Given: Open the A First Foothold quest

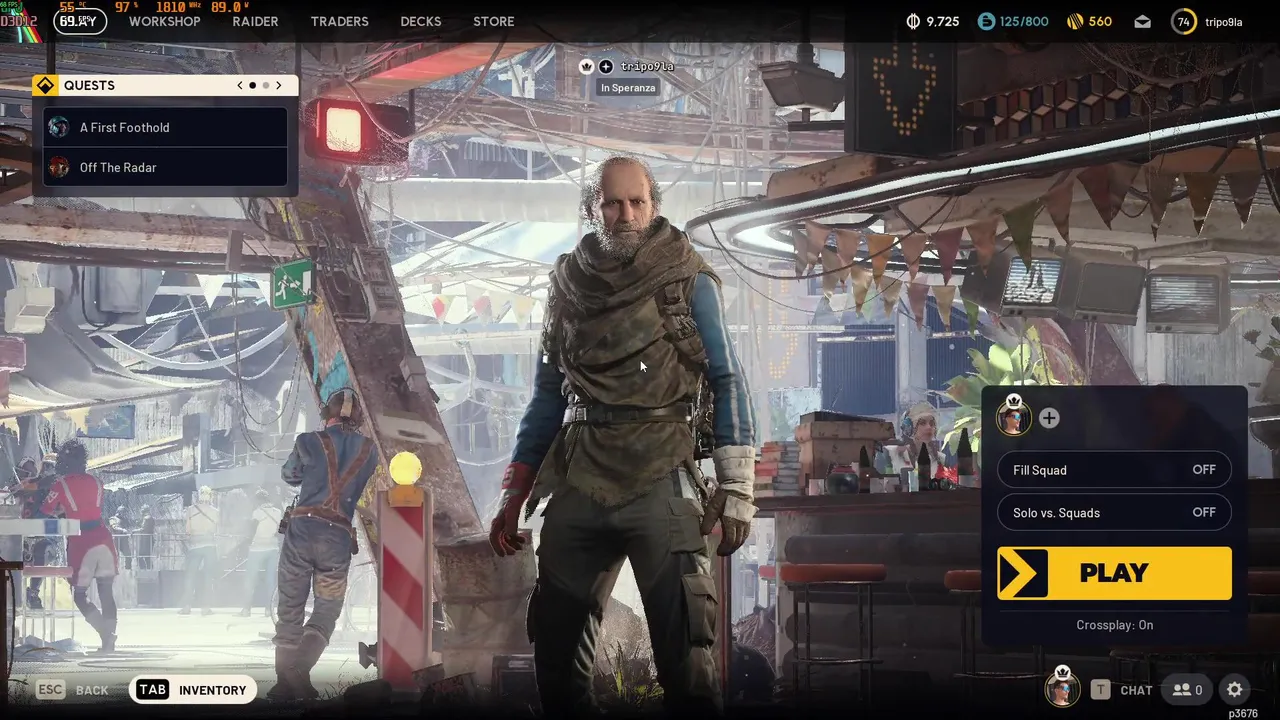Looking at the screenshot, I should (x=165, y=127).
